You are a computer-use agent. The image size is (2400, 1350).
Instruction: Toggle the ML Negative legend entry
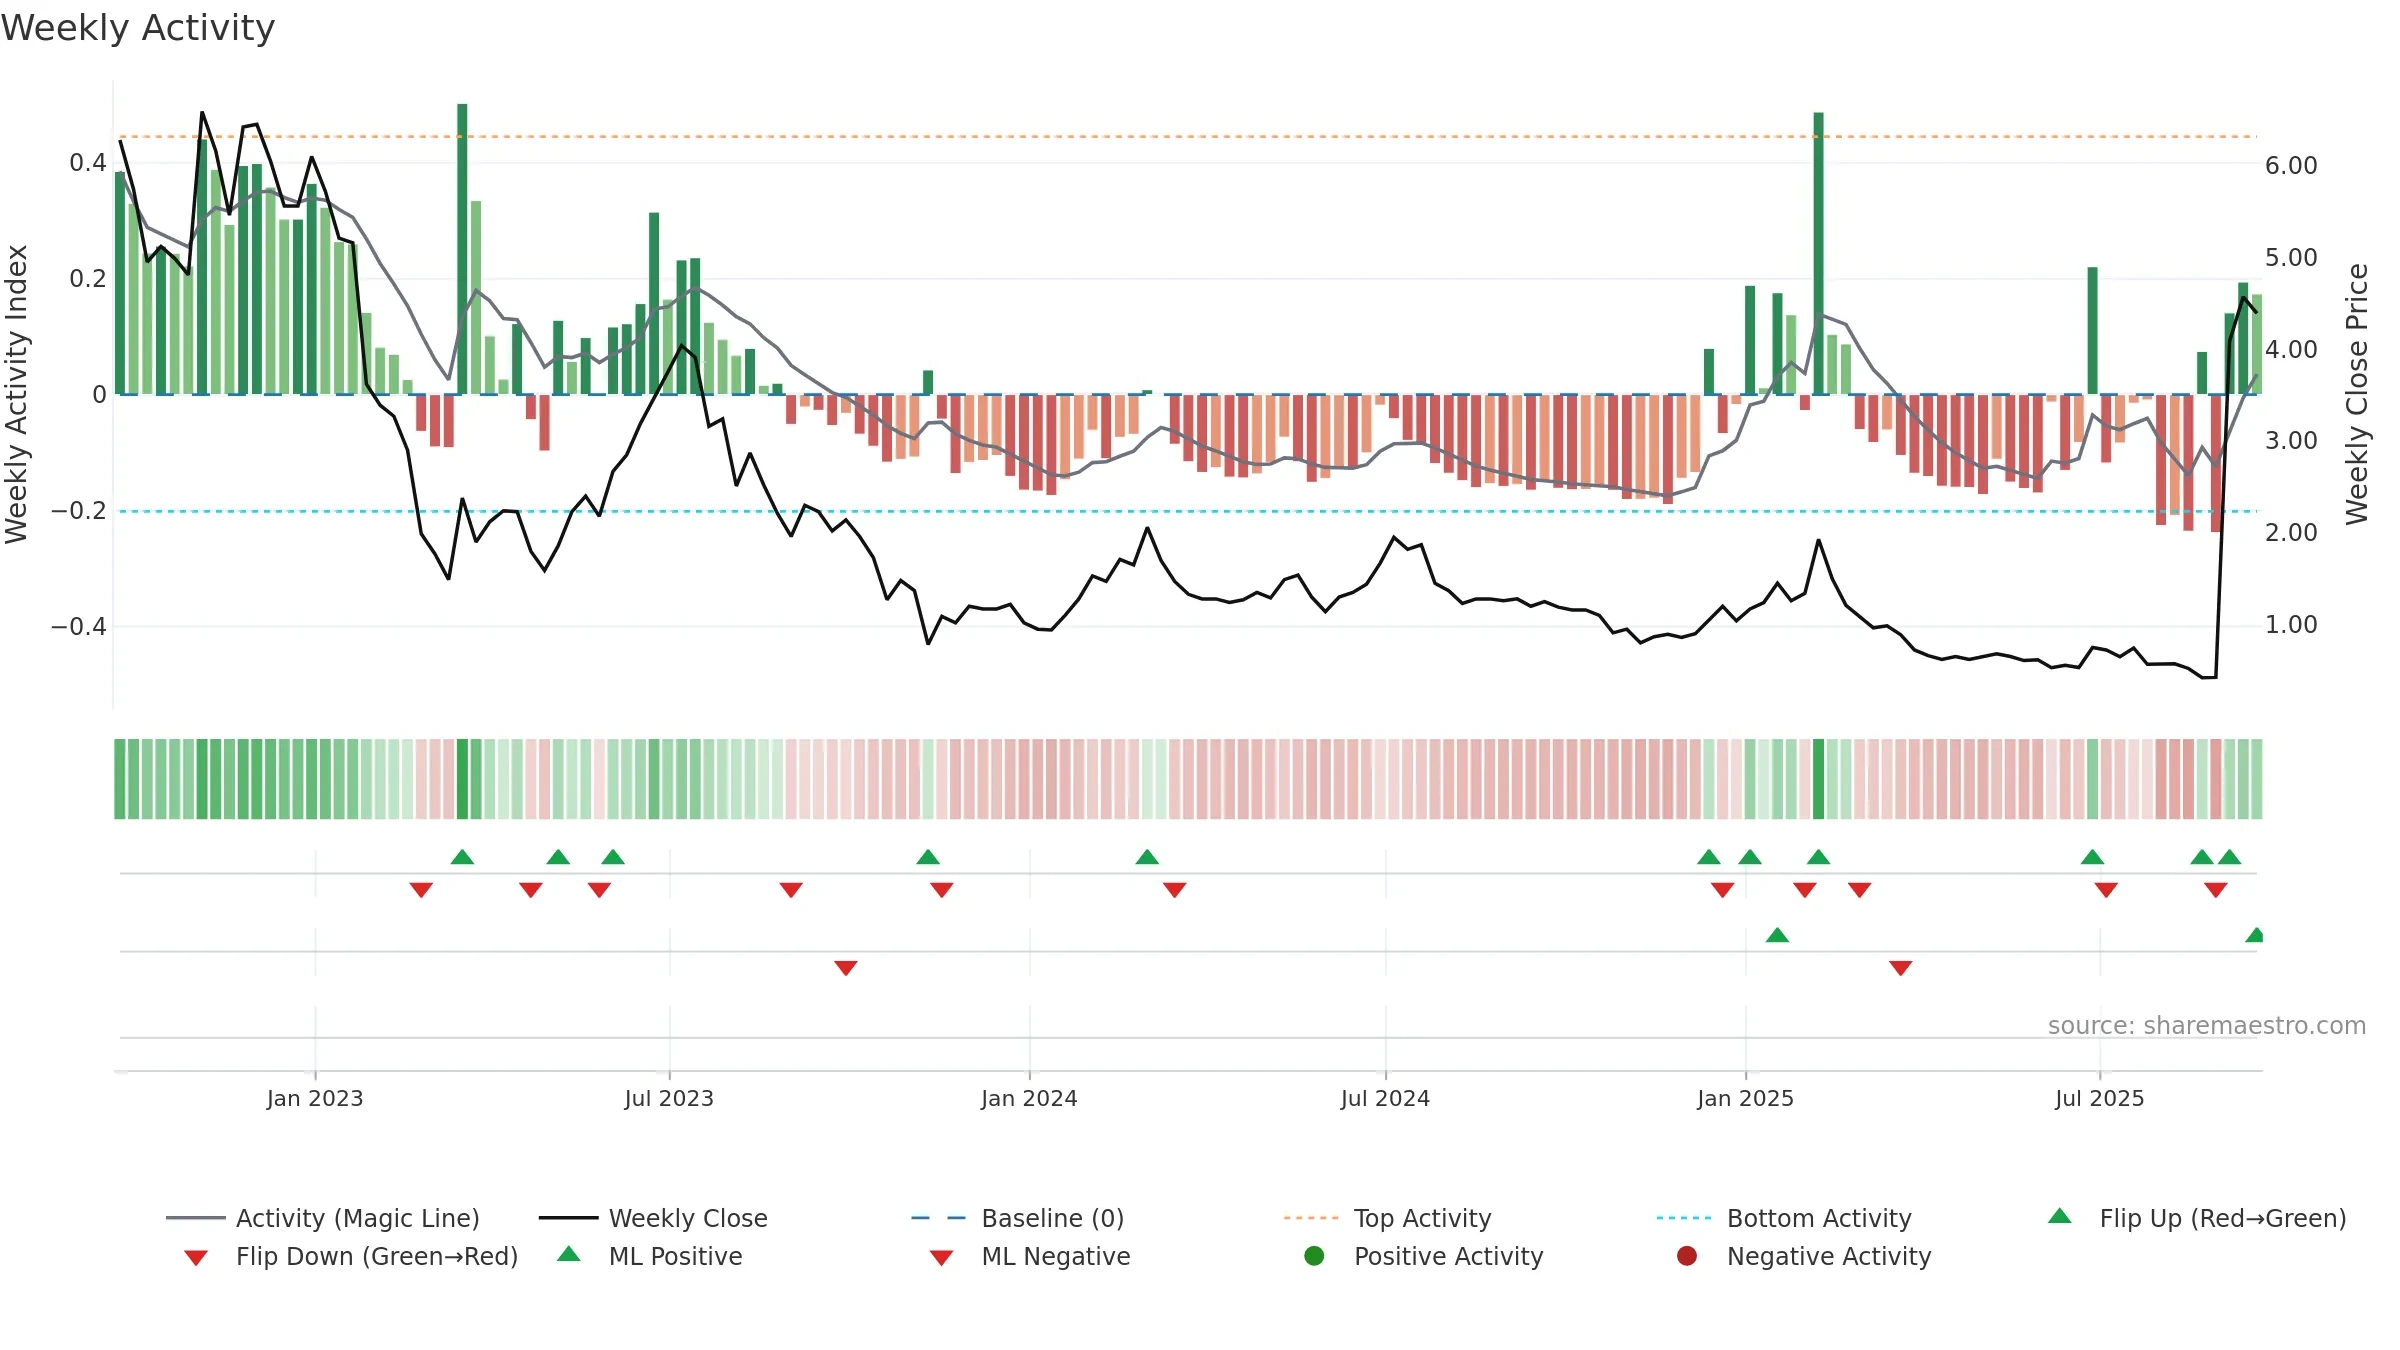pos(1029,1256)
